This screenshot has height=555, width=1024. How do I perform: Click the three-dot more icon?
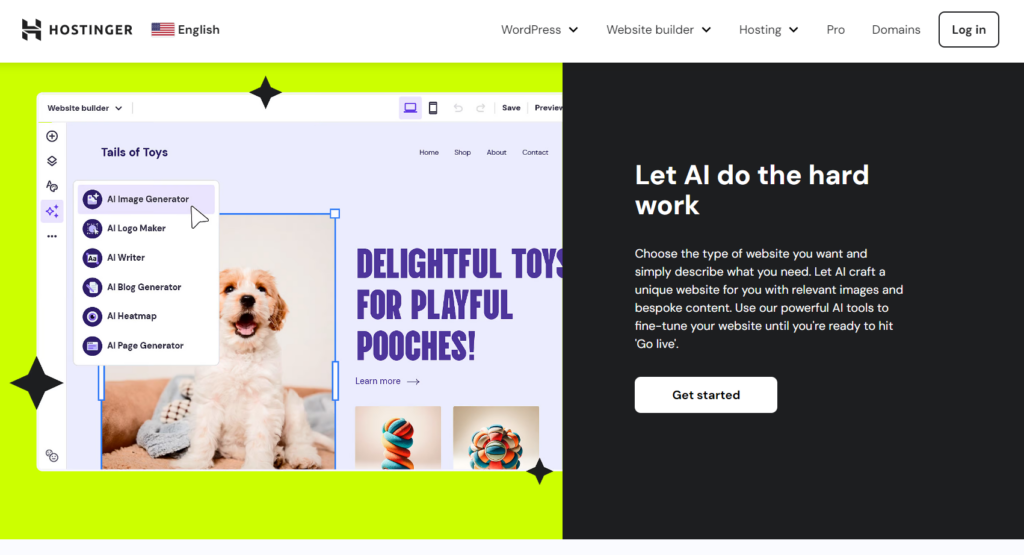[x=52, y=236]
